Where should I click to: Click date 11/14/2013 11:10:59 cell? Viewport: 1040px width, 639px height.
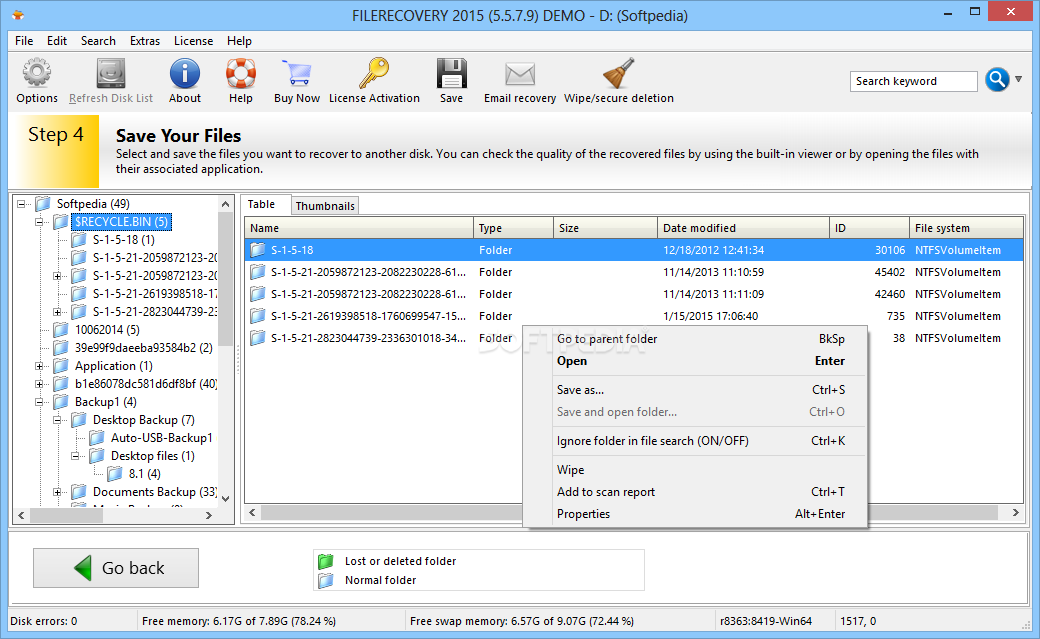tap(713, 272)
